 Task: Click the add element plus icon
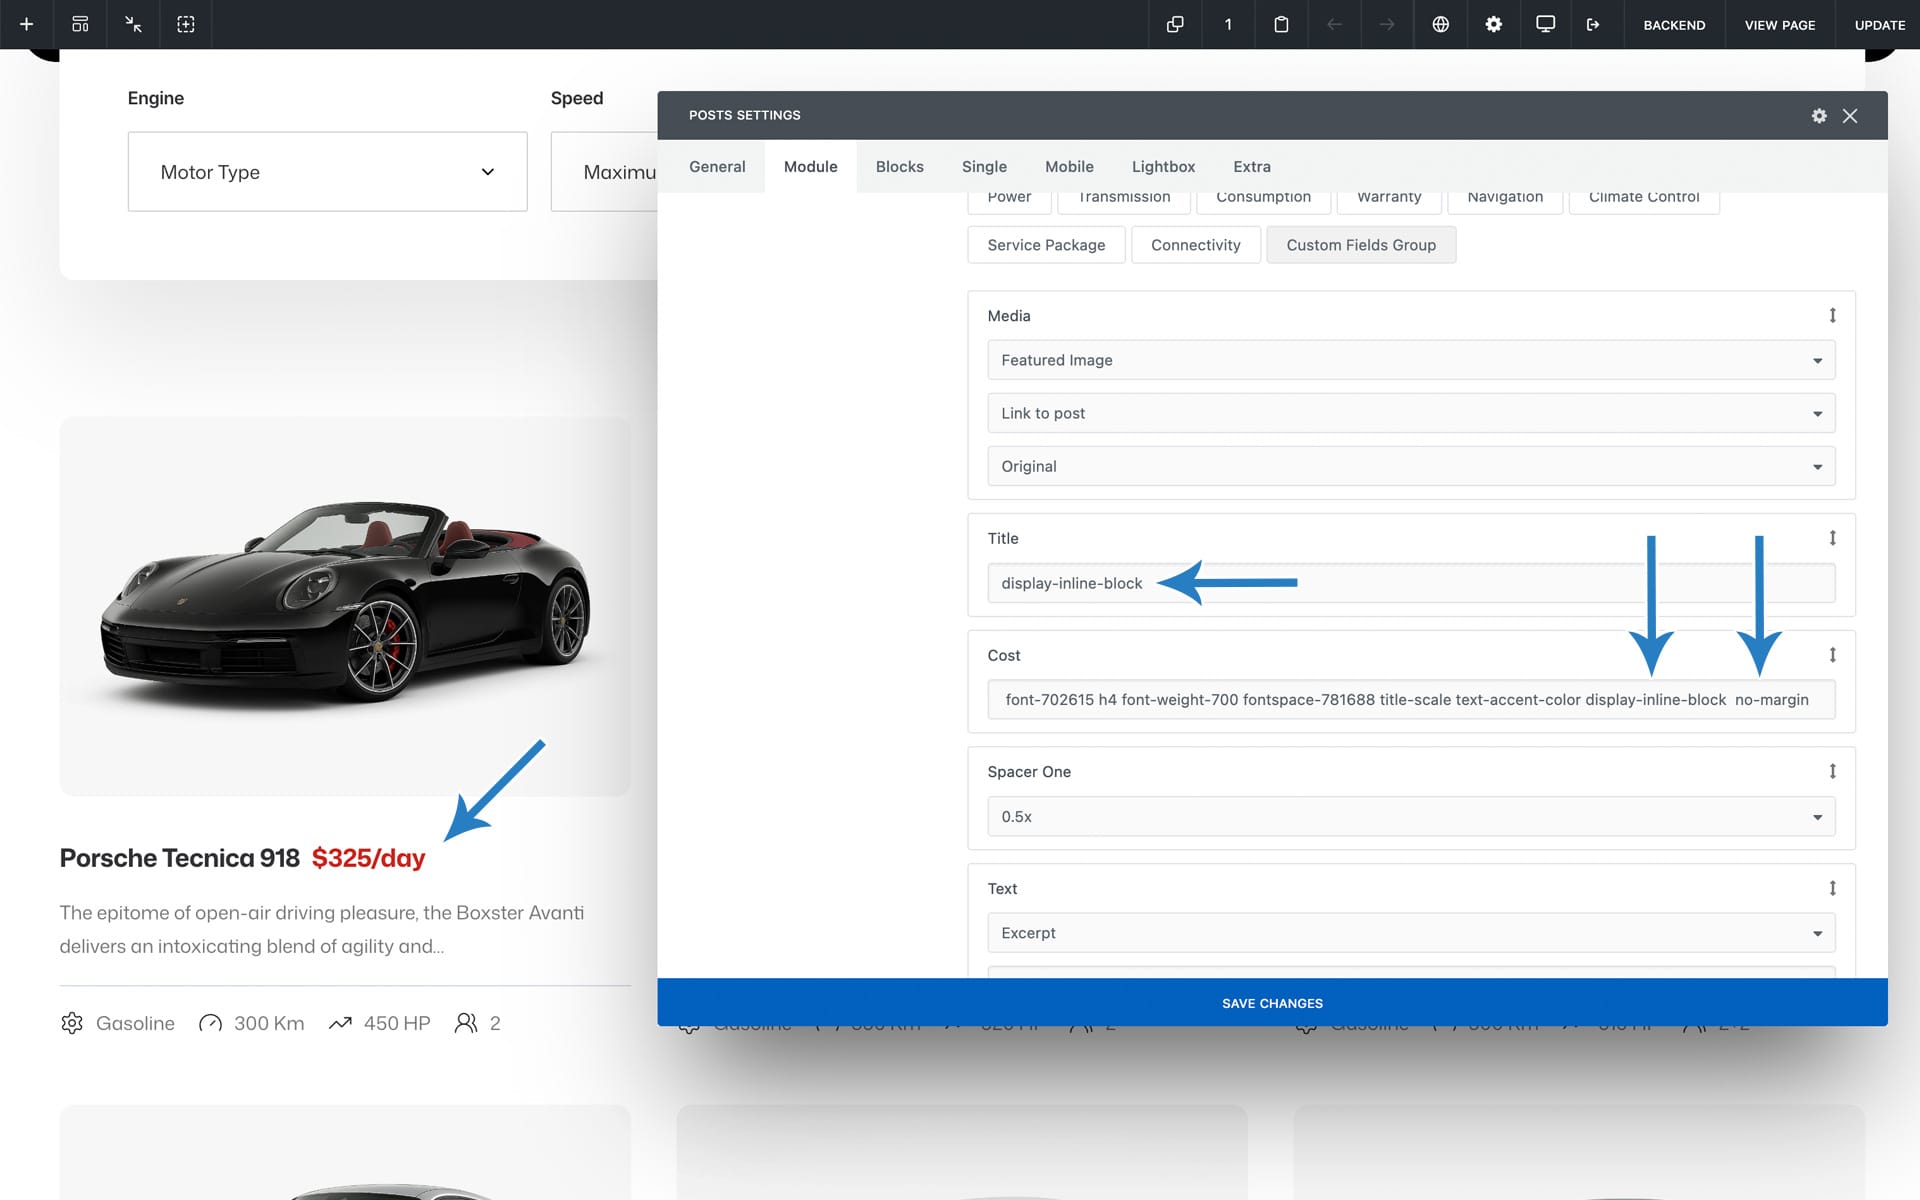coord(27,24)
